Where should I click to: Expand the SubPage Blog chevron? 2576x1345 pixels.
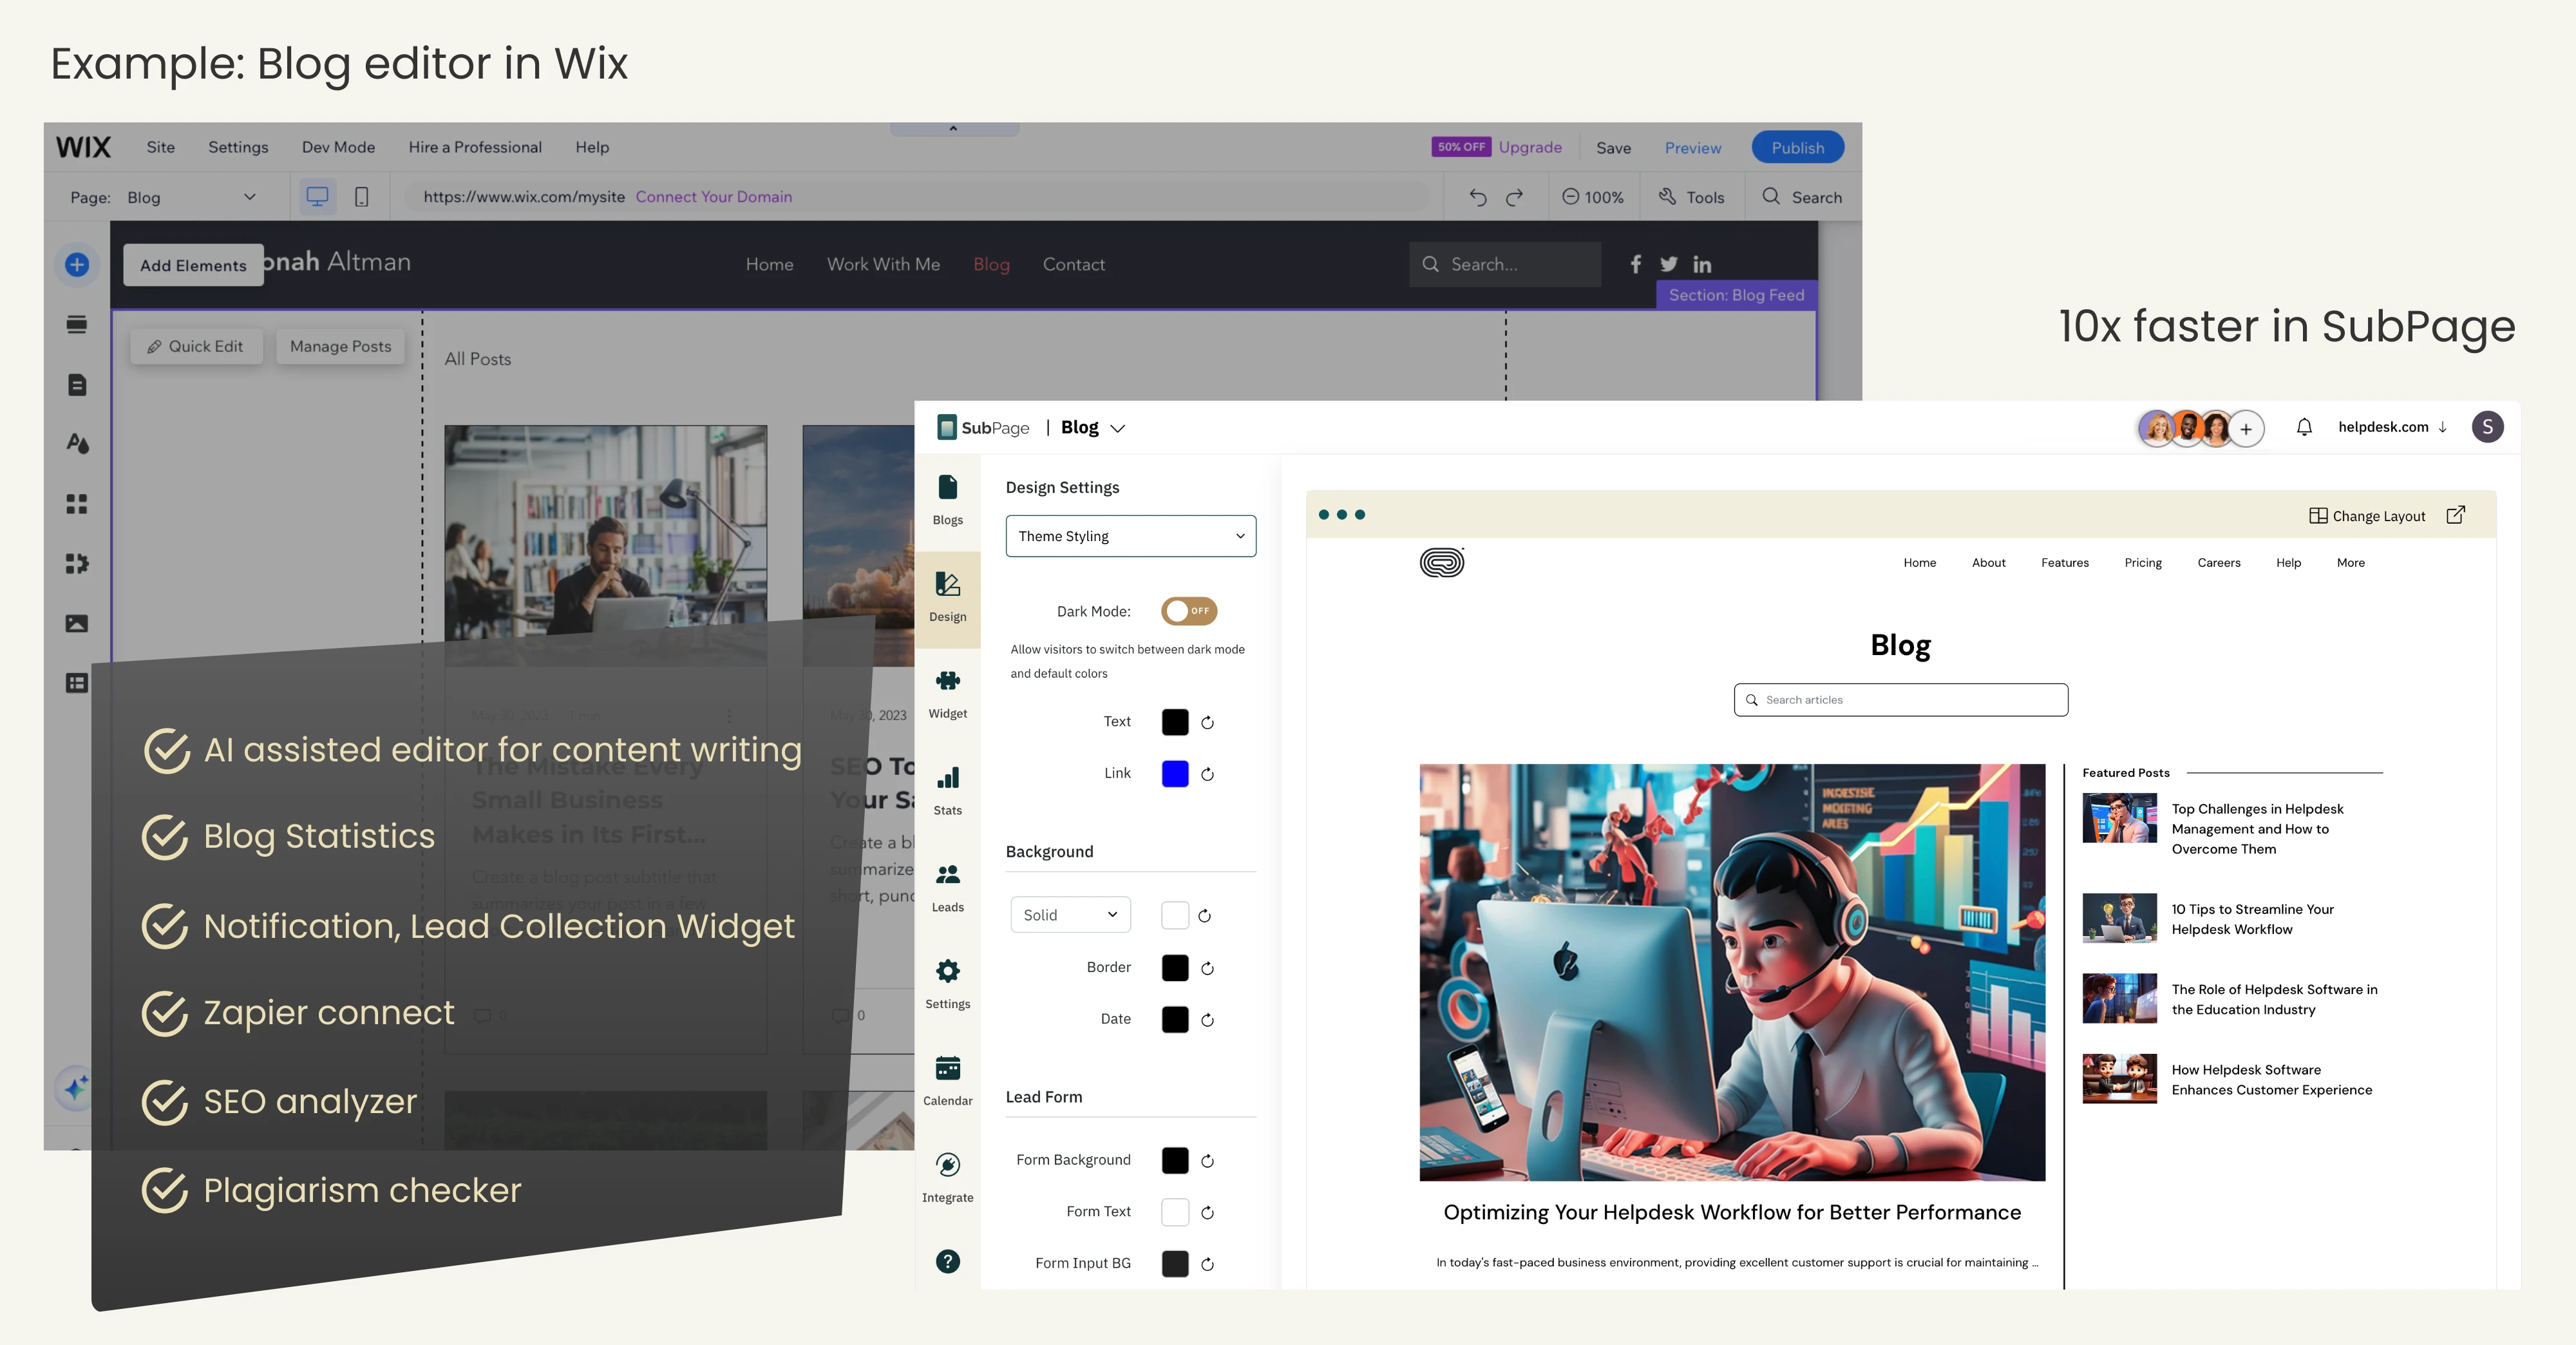[1118, 428]
